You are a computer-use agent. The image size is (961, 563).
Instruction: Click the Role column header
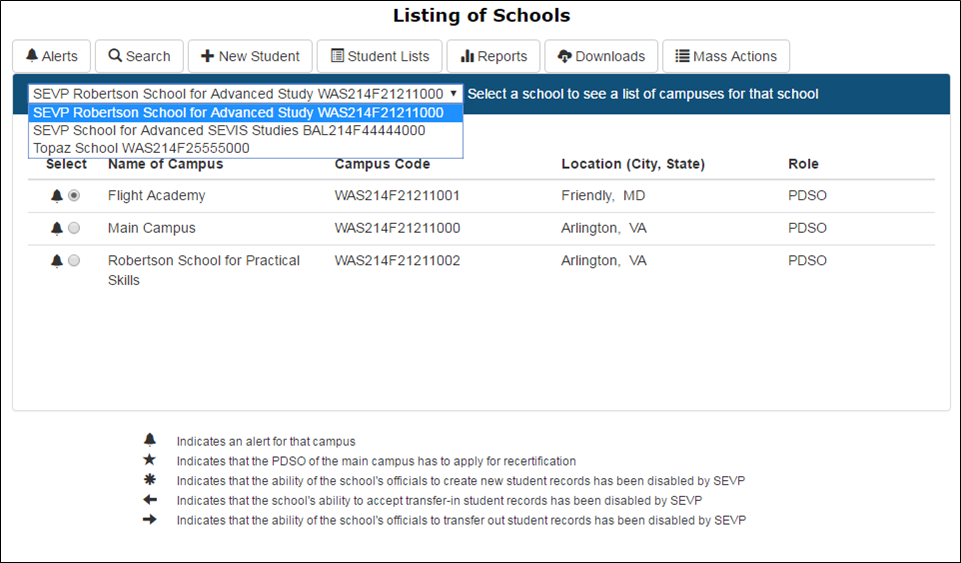coord(803,164)
